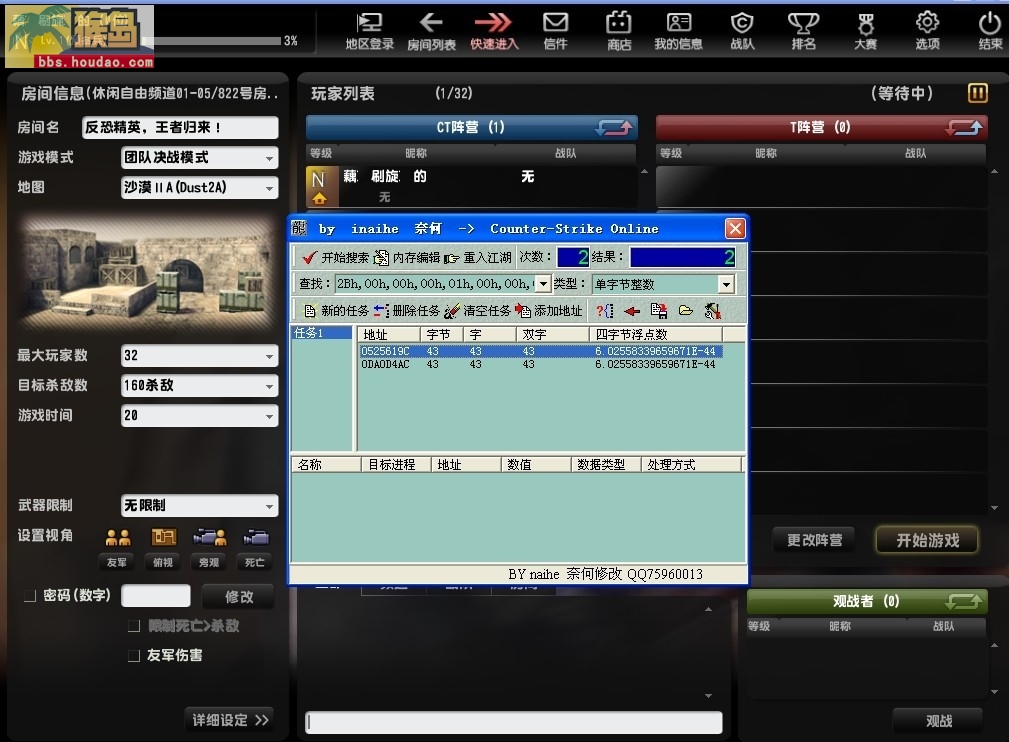1009x742 pixels.
Task: Click the 开始游戏 start game button
Action: coord(927,540)
